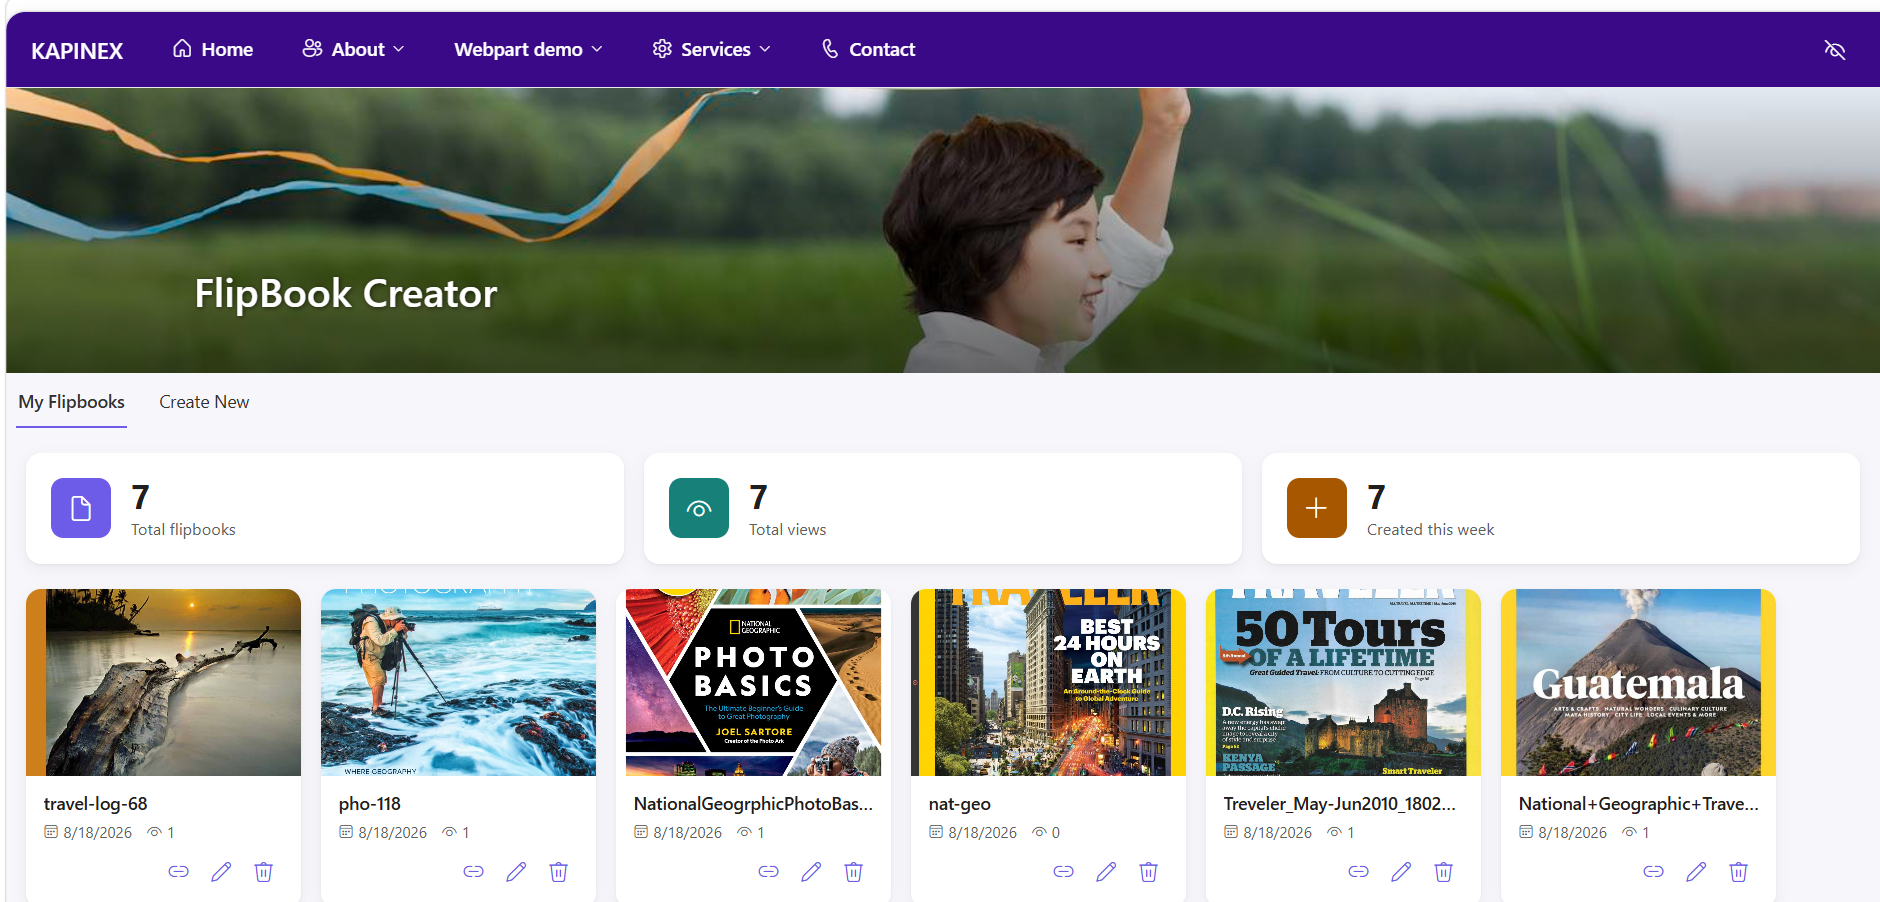The height and width of the screenshot is (902, 1880).
Task: Toggle the crossed-eye visibility icon in header
Action: click(1834, 50)
